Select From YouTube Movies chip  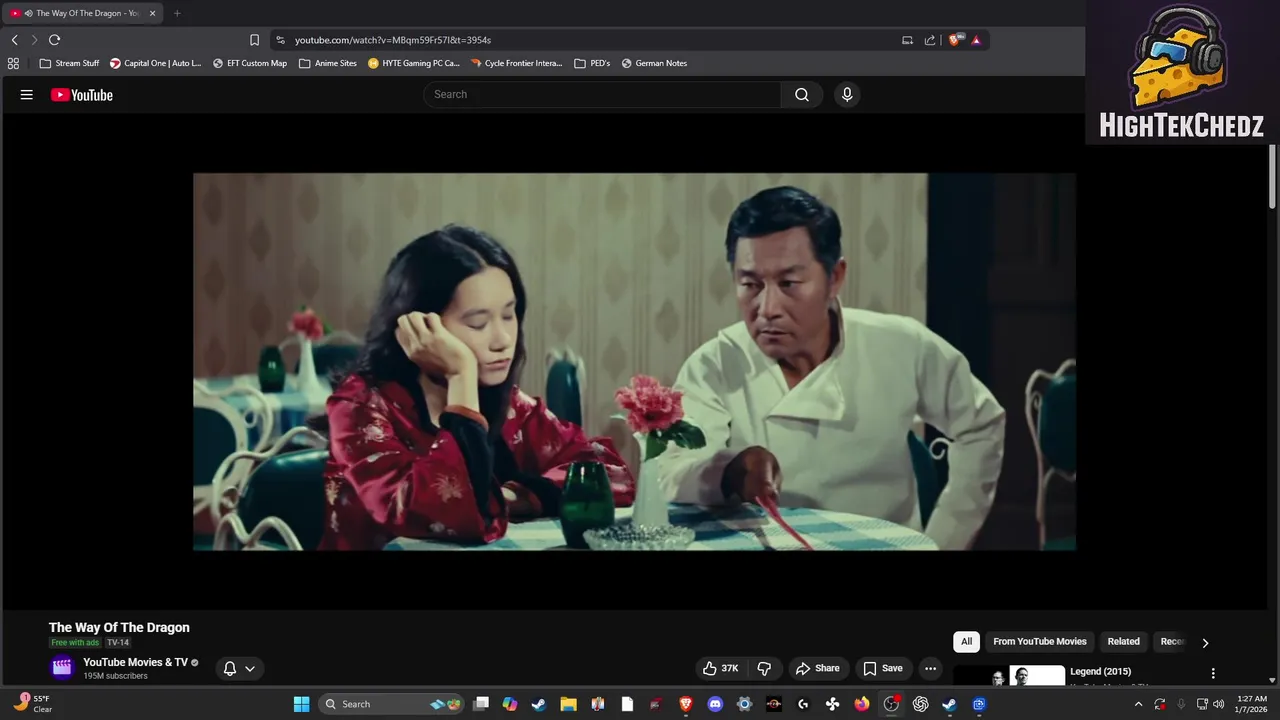point(1040,642)
